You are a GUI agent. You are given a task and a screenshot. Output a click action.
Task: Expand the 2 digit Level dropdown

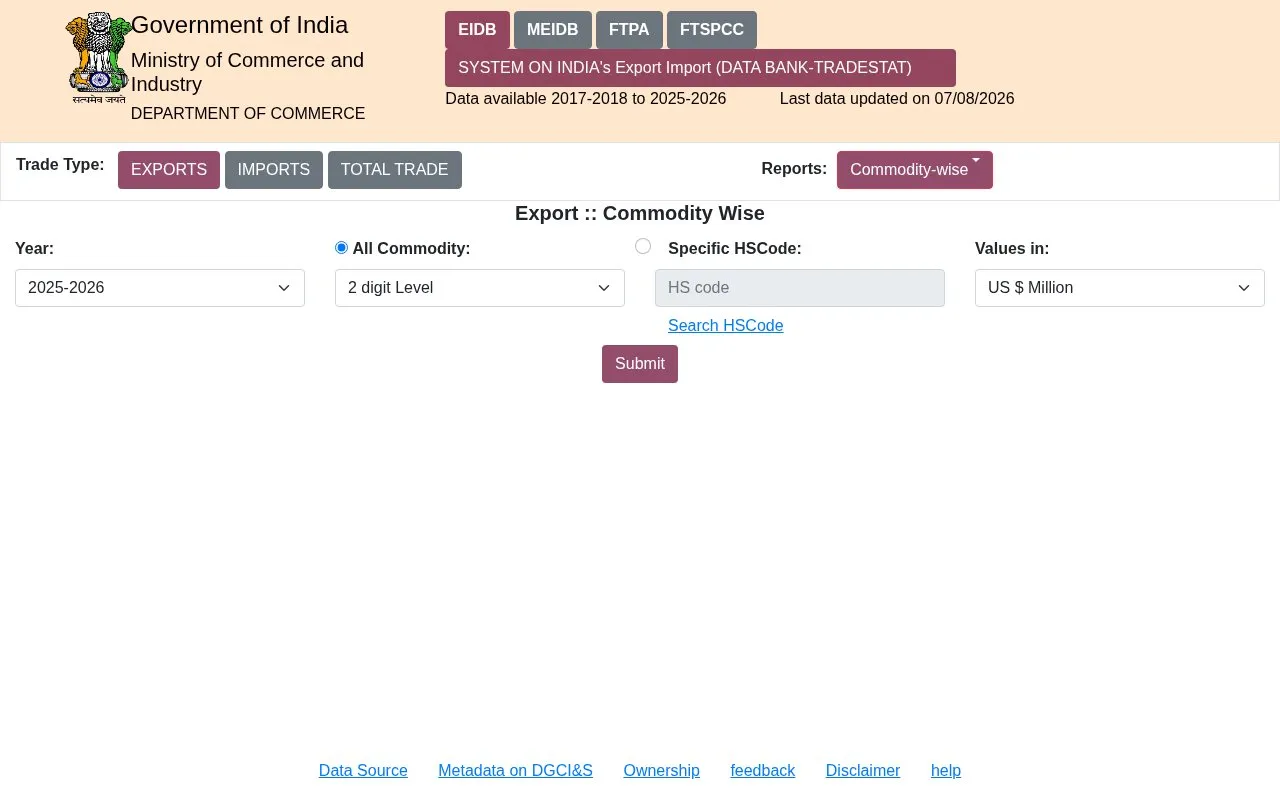coord(480,288)
